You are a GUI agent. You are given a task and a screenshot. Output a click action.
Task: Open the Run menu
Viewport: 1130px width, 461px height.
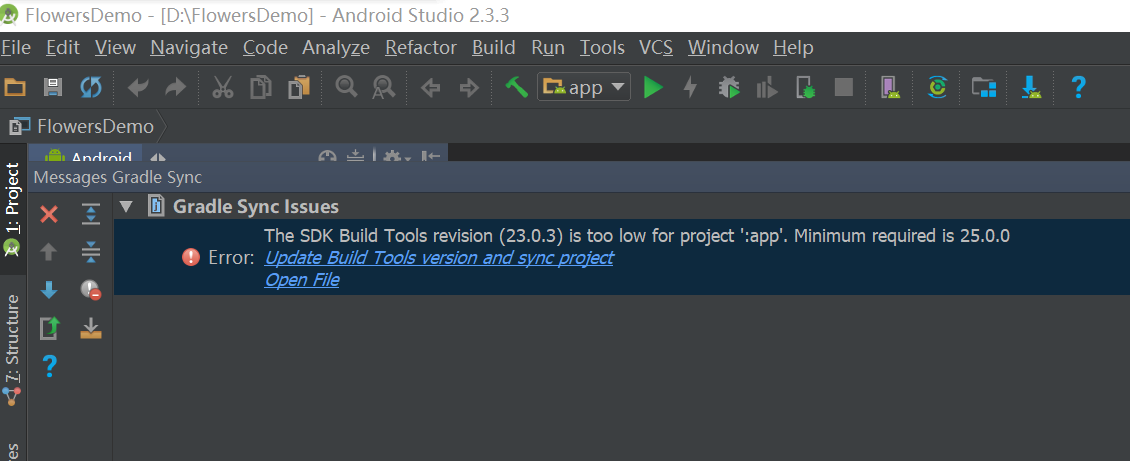(x=548, y=48)
